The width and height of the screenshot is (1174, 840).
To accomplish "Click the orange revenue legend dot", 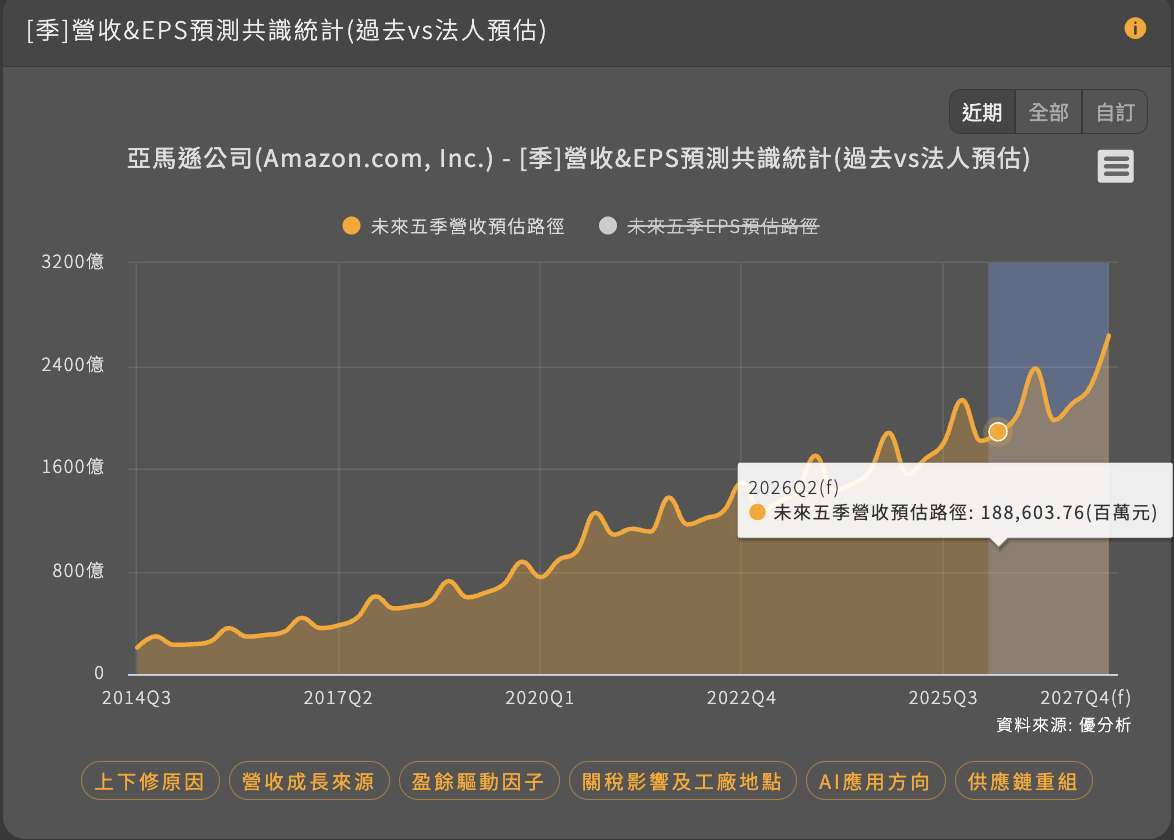I will [x=351, y=226].
